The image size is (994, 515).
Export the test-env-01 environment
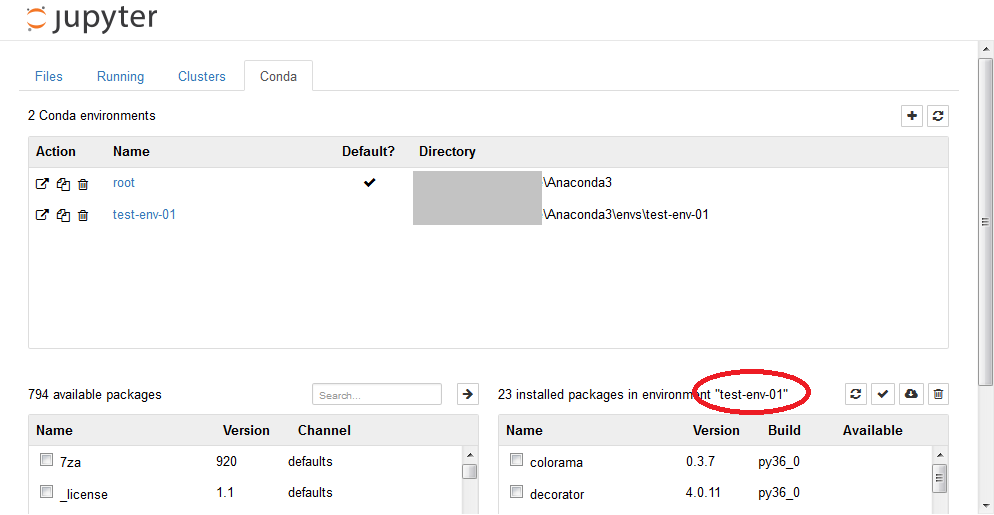42,215
